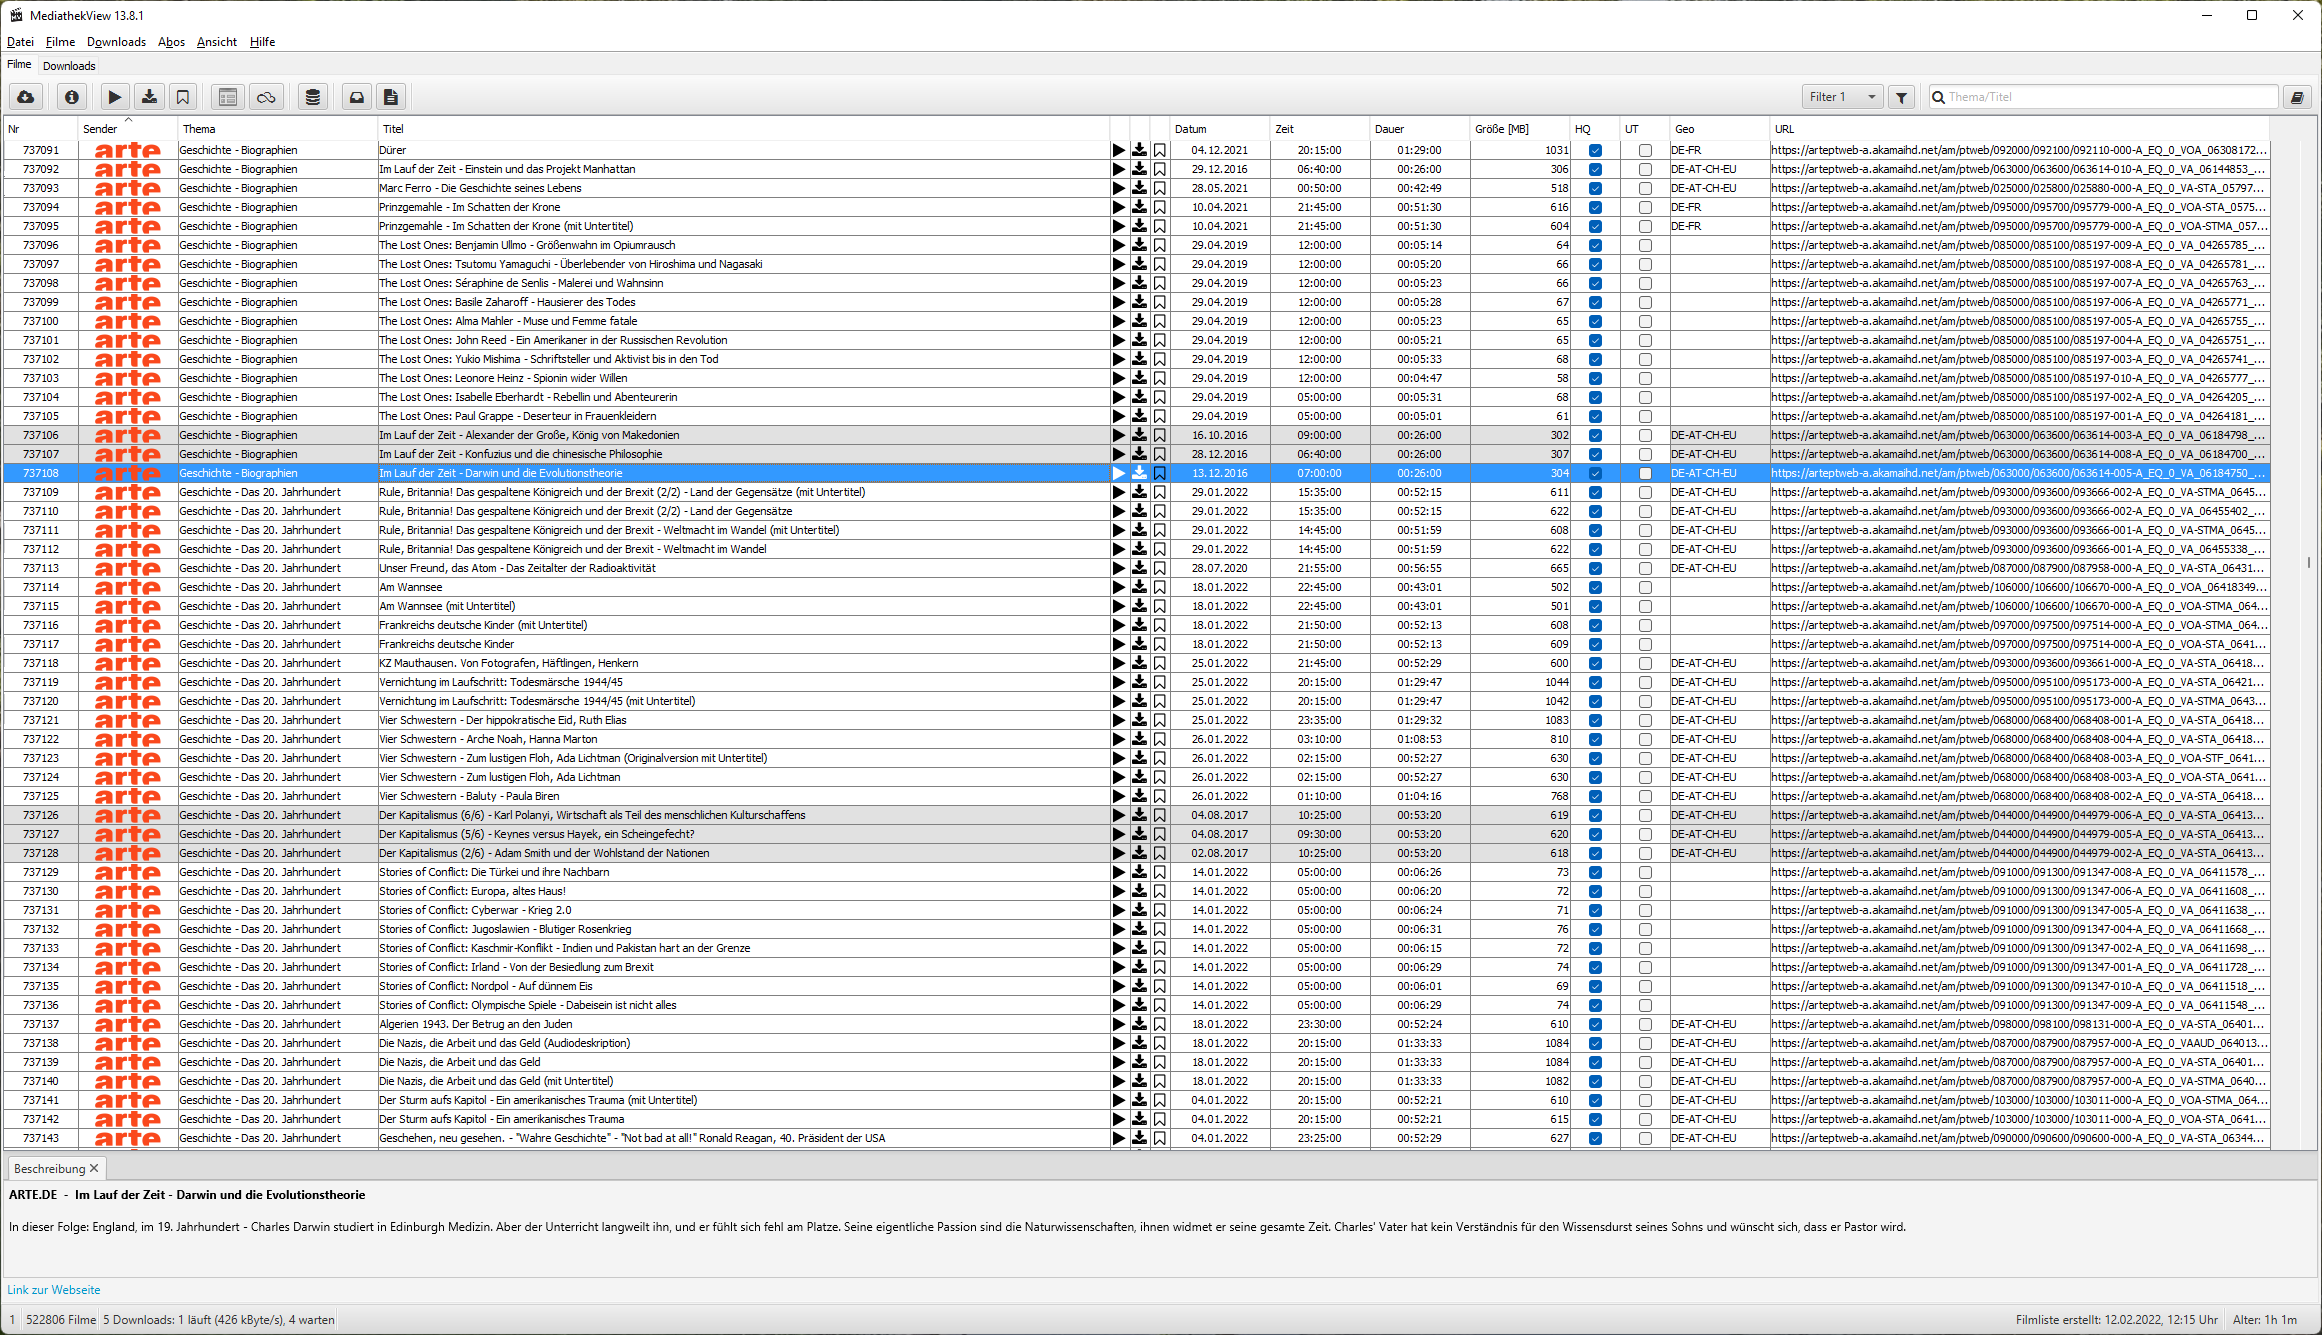This screenshot has height=1335, width=2322.
Task: Open the Filter 1 dropdown
Action: point(1842,97)
